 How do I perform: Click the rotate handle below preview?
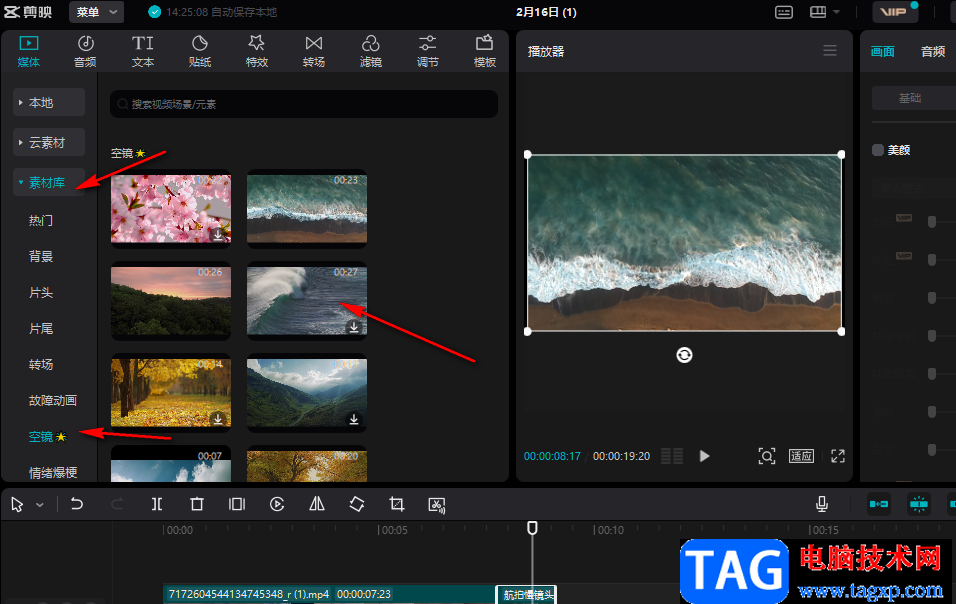(x=684, y=355)
